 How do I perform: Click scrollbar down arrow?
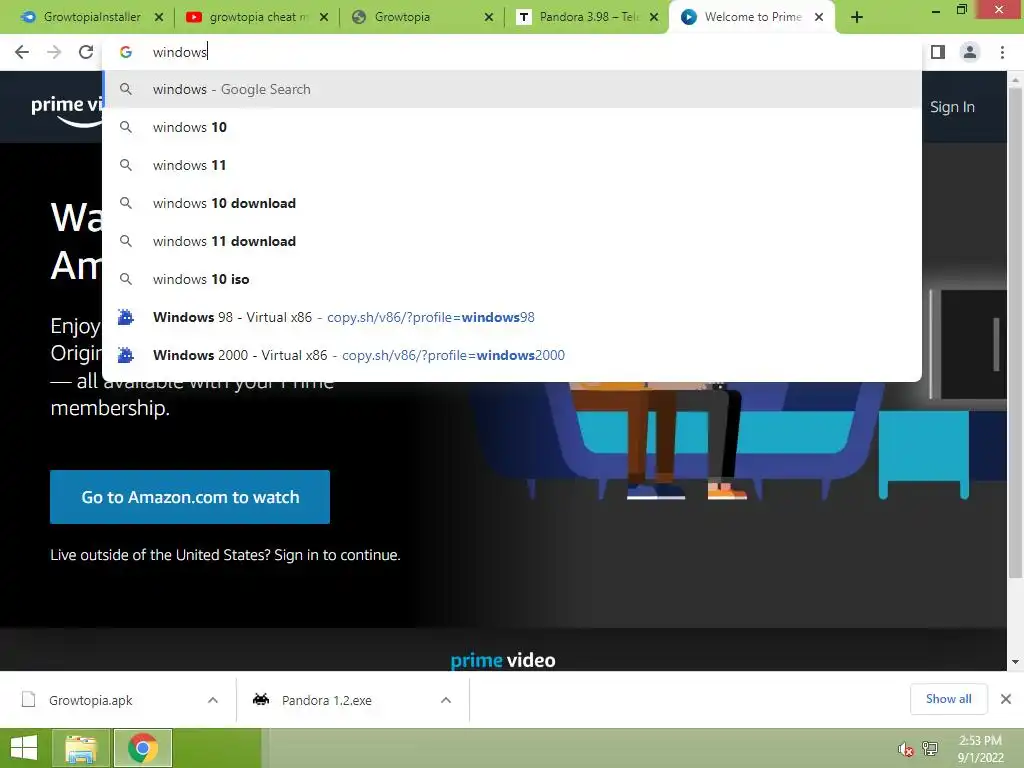point(1015,662)
